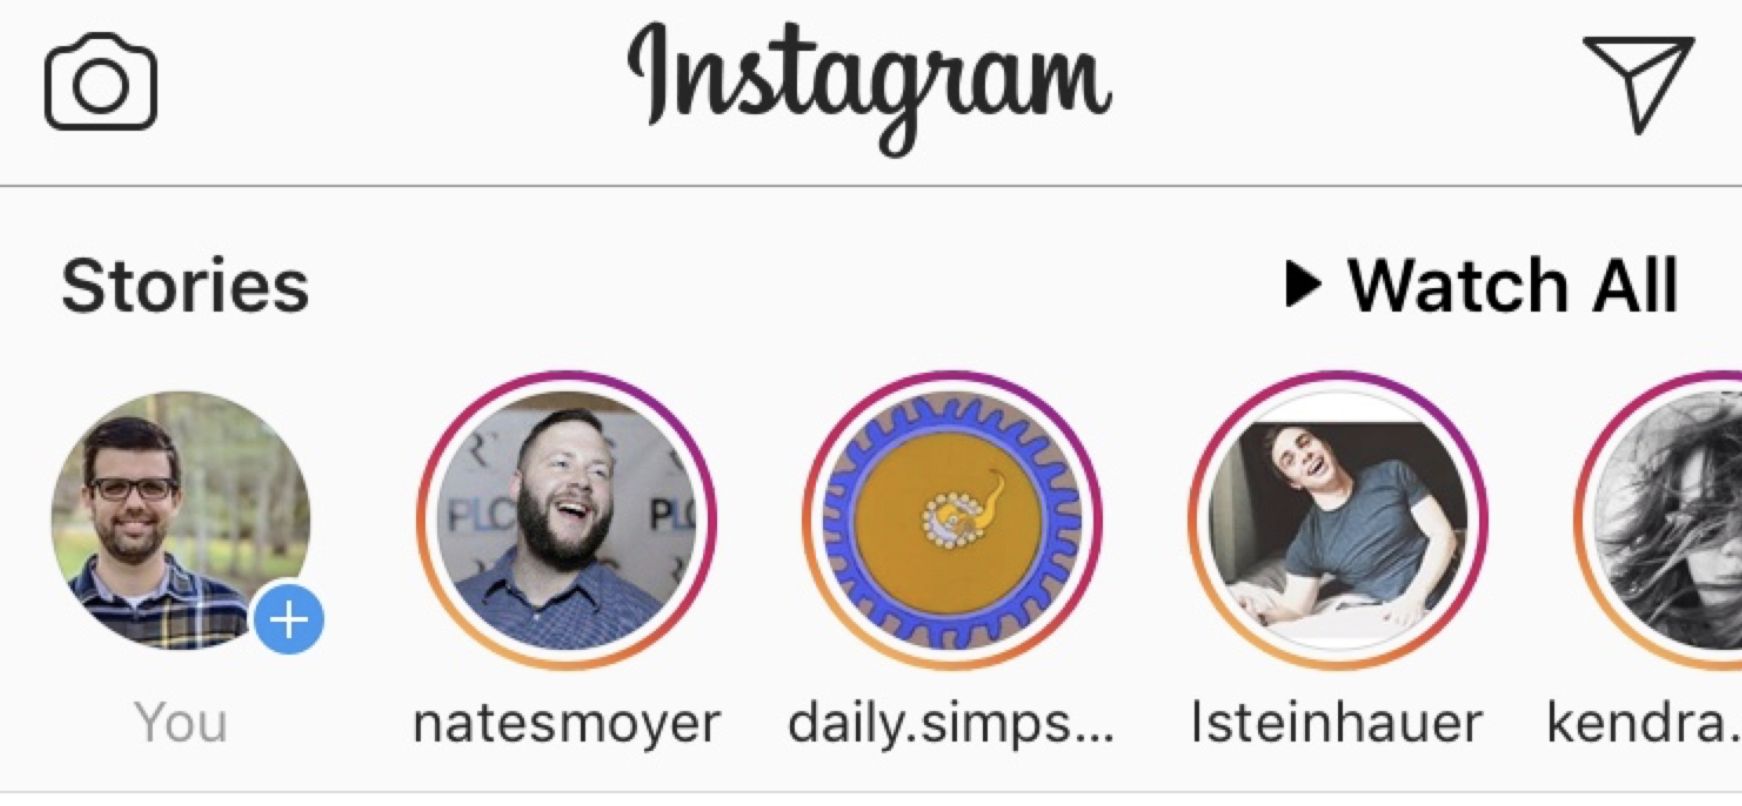The width and height of the screenshot is (1742, 806).
Task: Open the camera from the top bar
Action: [x=100, y=82]
